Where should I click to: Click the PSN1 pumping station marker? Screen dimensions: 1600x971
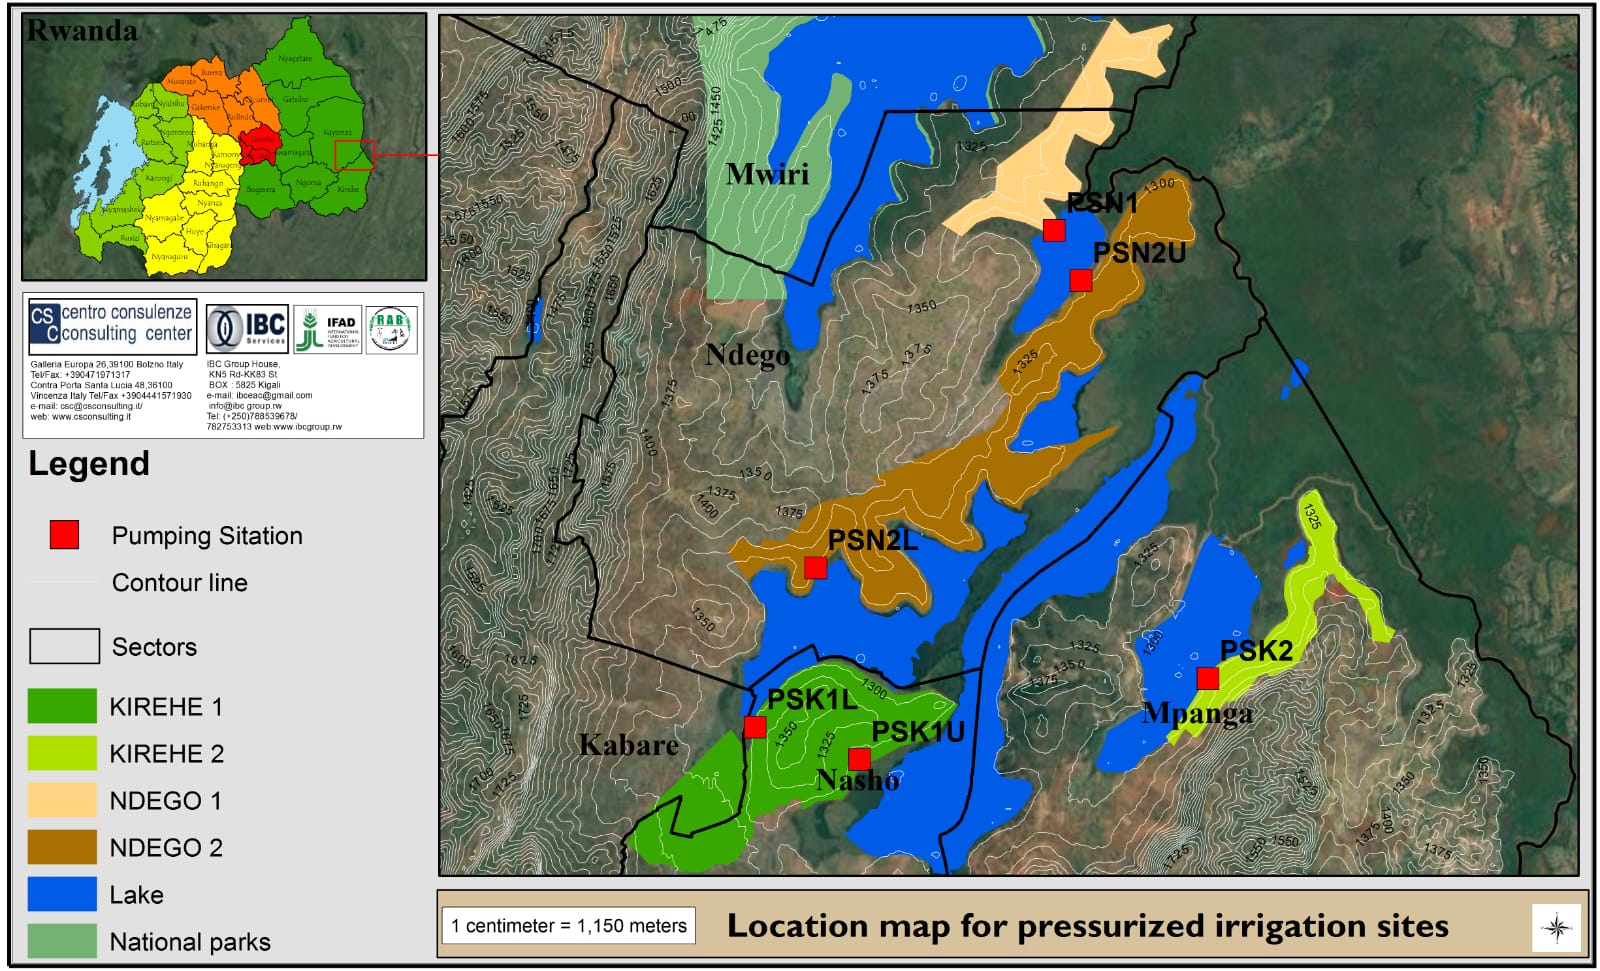1053,231
